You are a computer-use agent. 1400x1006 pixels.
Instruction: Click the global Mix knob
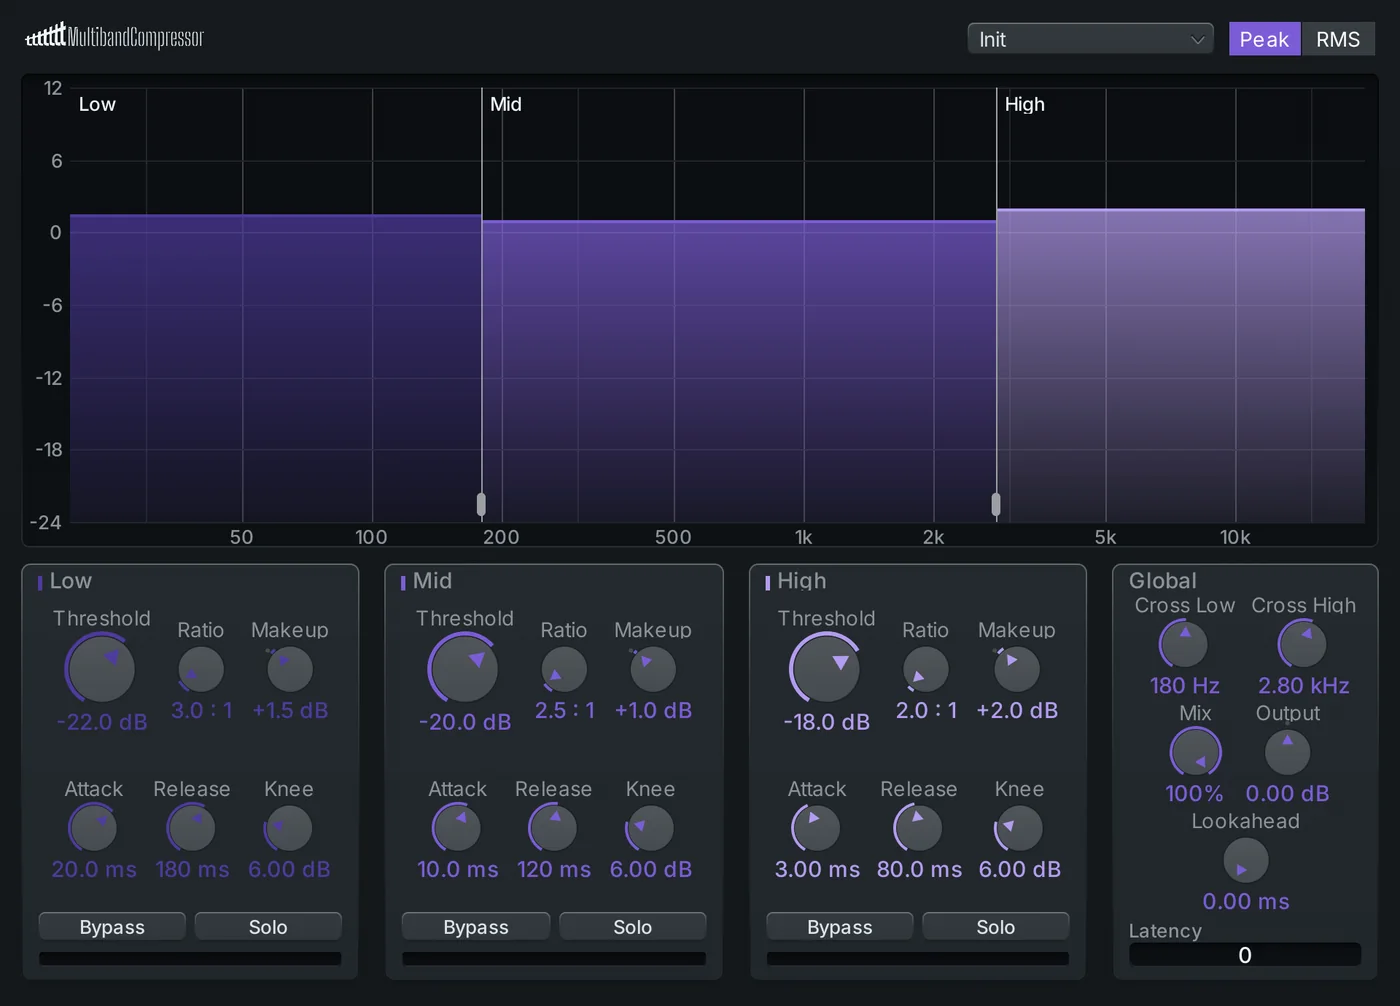1196,752
